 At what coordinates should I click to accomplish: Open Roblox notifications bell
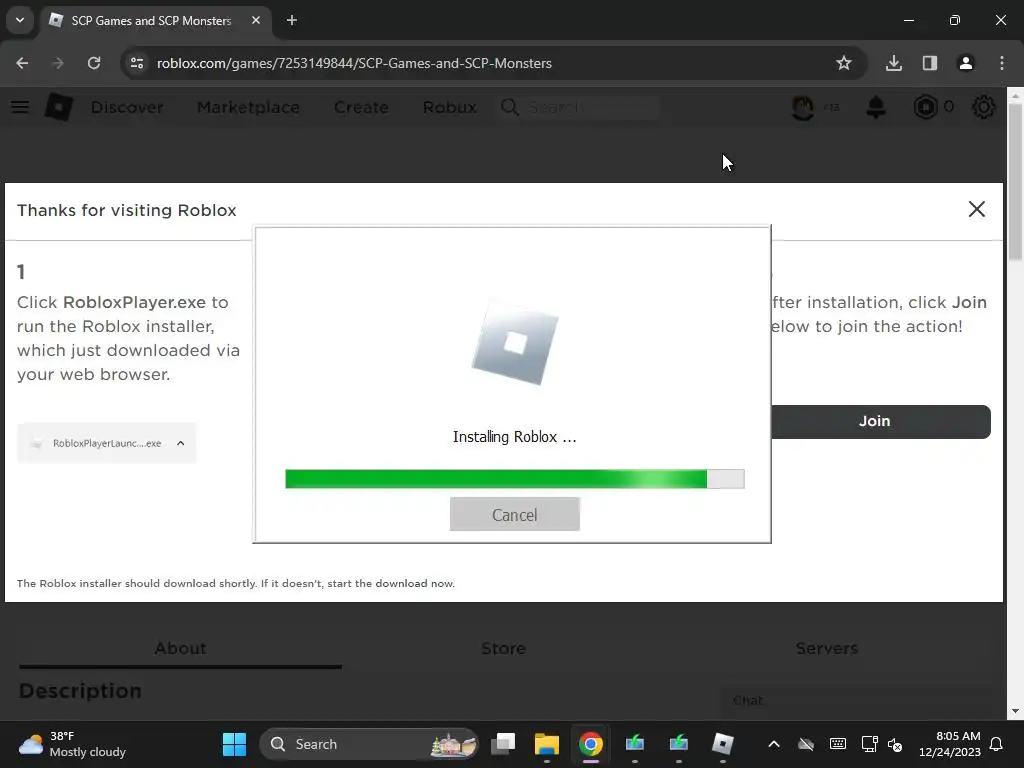pyautogui.click(x=876, y=107)
